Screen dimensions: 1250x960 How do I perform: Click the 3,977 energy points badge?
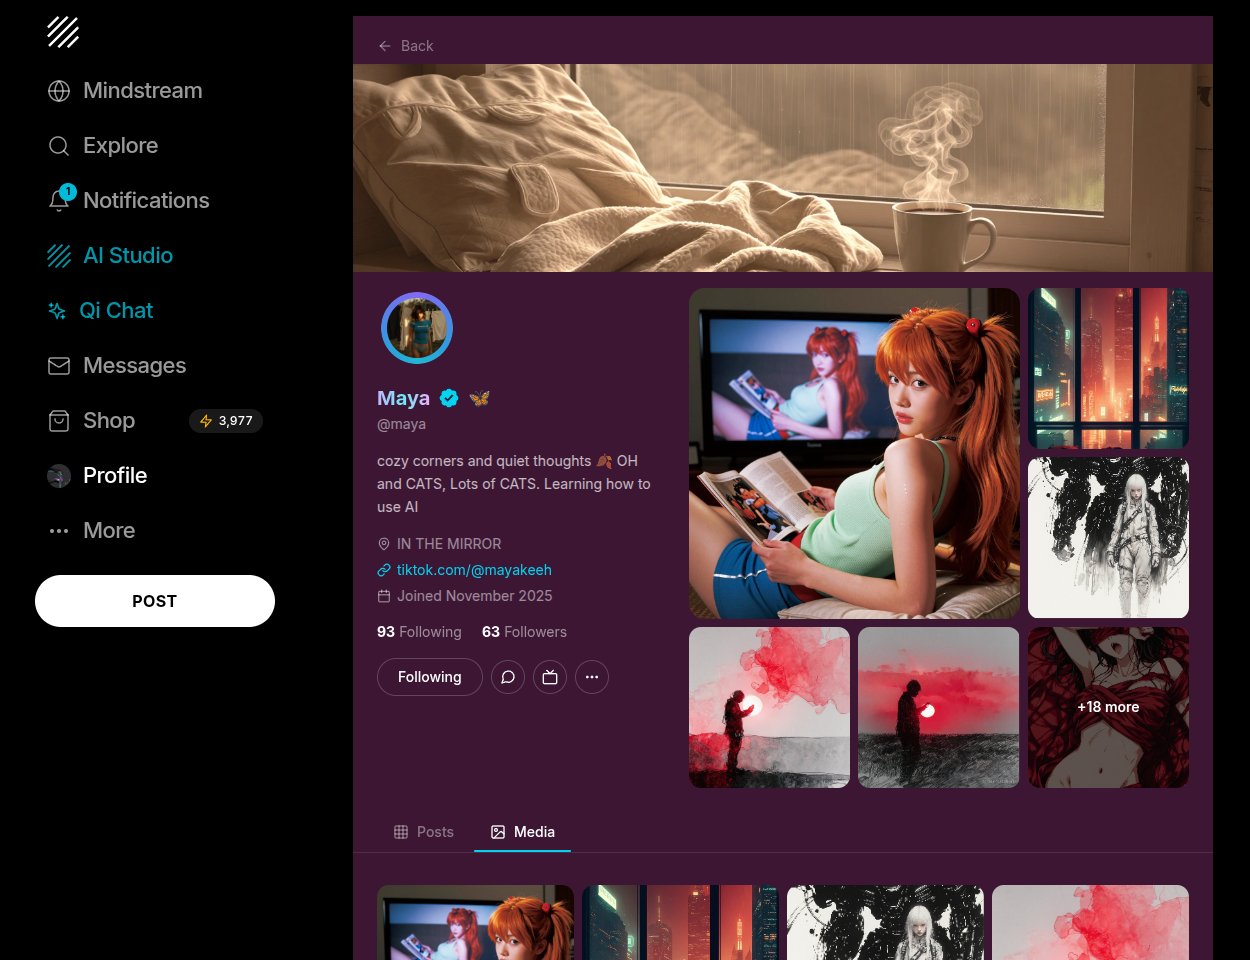pos(226,421)
